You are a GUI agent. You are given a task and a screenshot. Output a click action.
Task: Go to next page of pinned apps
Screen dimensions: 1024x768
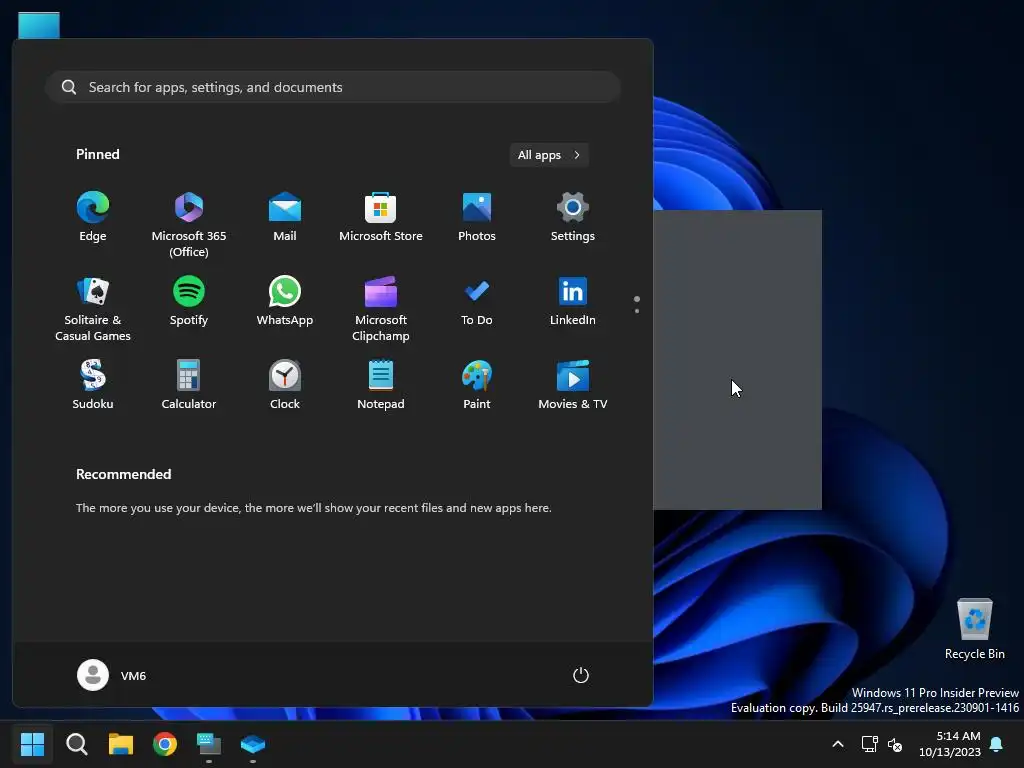coord(637,311)
